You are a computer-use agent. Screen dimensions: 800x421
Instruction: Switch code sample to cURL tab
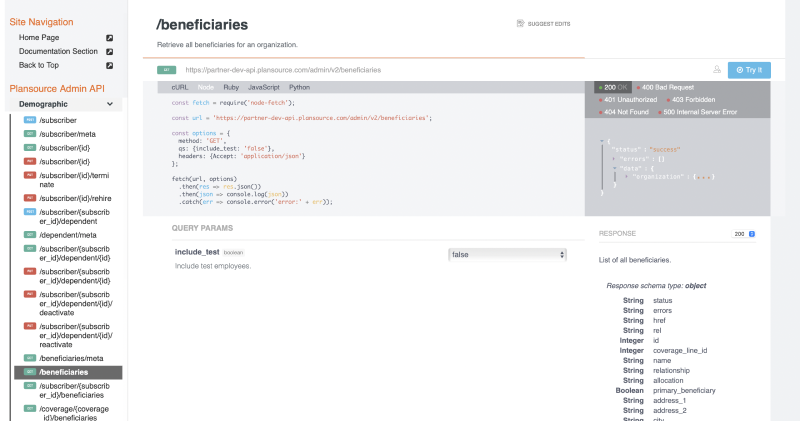180,88
